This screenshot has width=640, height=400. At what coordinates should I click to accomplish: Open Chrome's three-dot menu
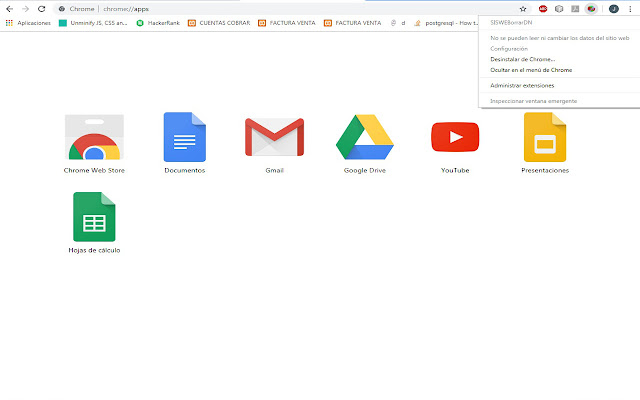(630, 9)
